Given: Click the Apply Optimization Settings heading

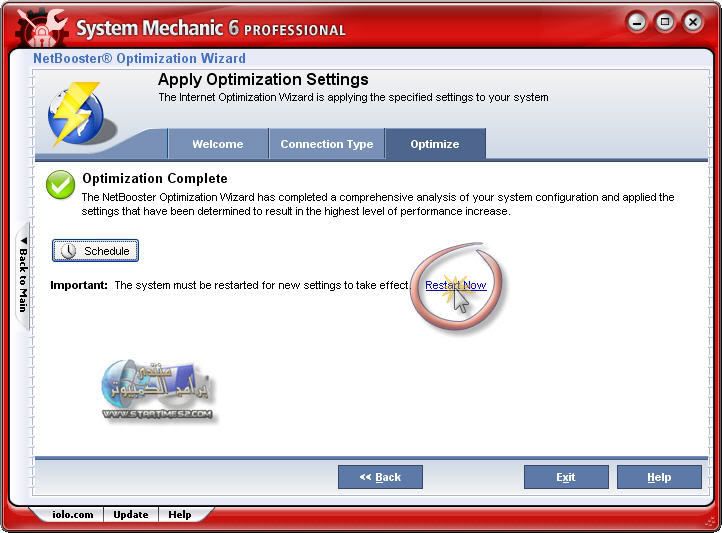Looking at the screenshot, I should pos(263,79).
